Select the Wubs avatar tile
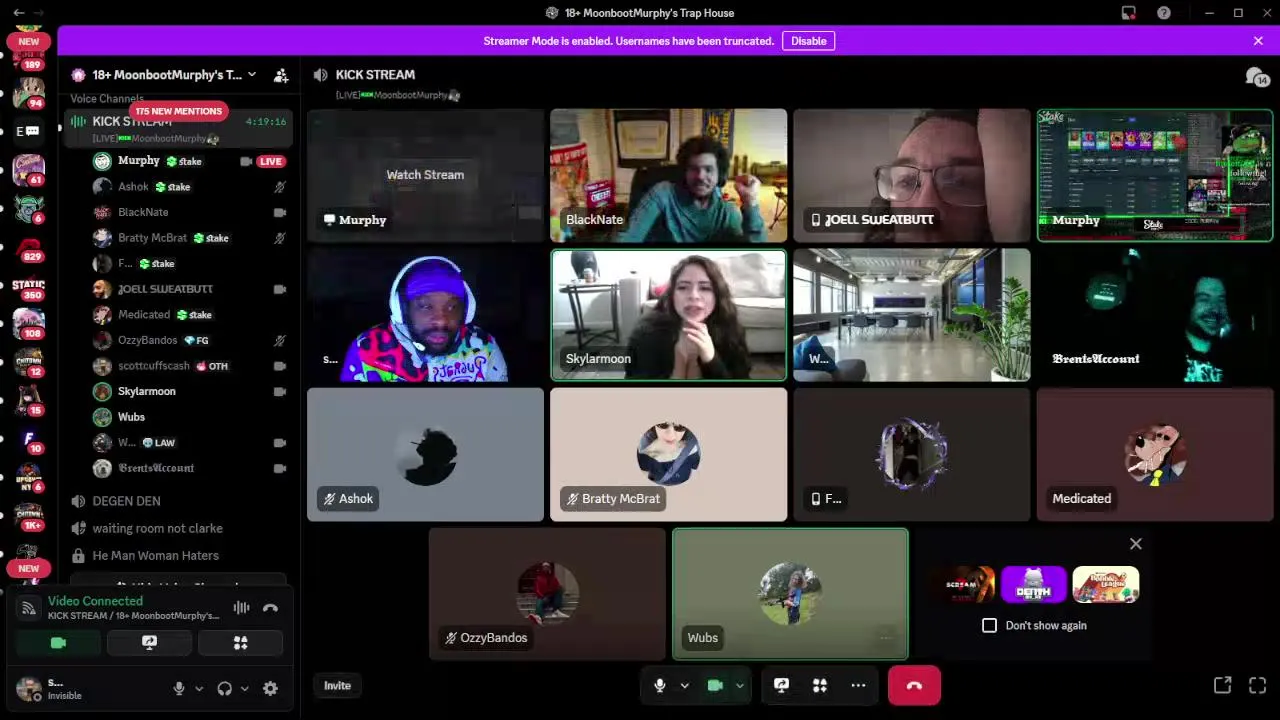Viewport: 1280px width, 720px height. tap(790, 594)
